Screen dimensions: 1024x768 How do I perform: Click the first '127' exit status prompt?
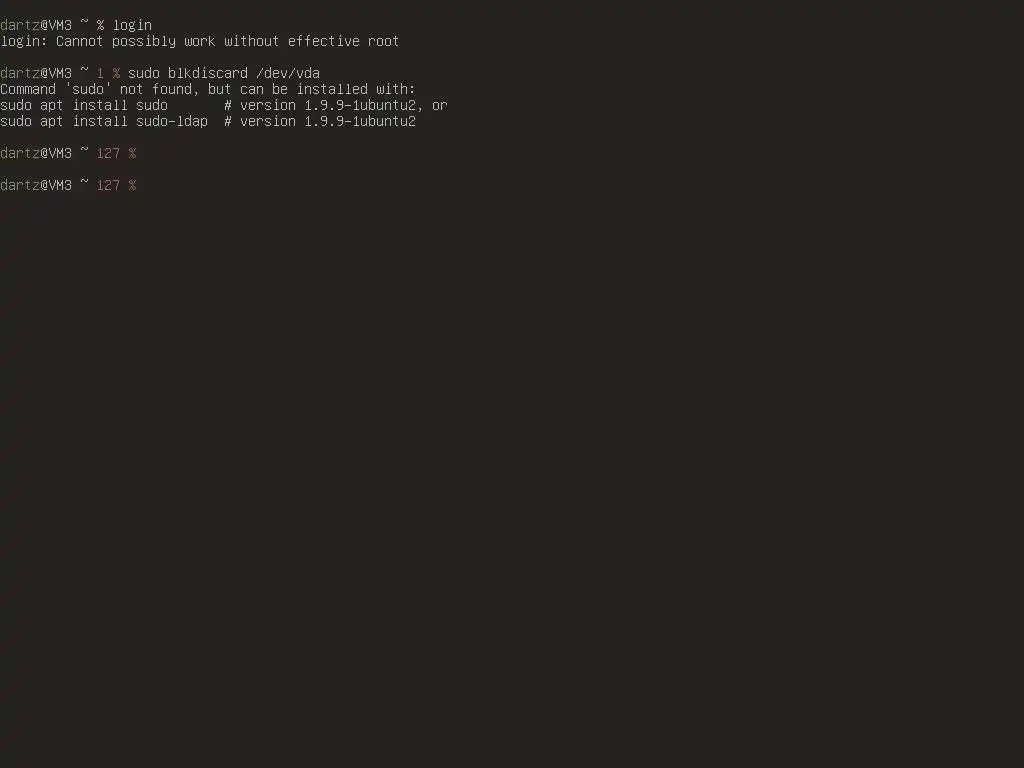108,153
